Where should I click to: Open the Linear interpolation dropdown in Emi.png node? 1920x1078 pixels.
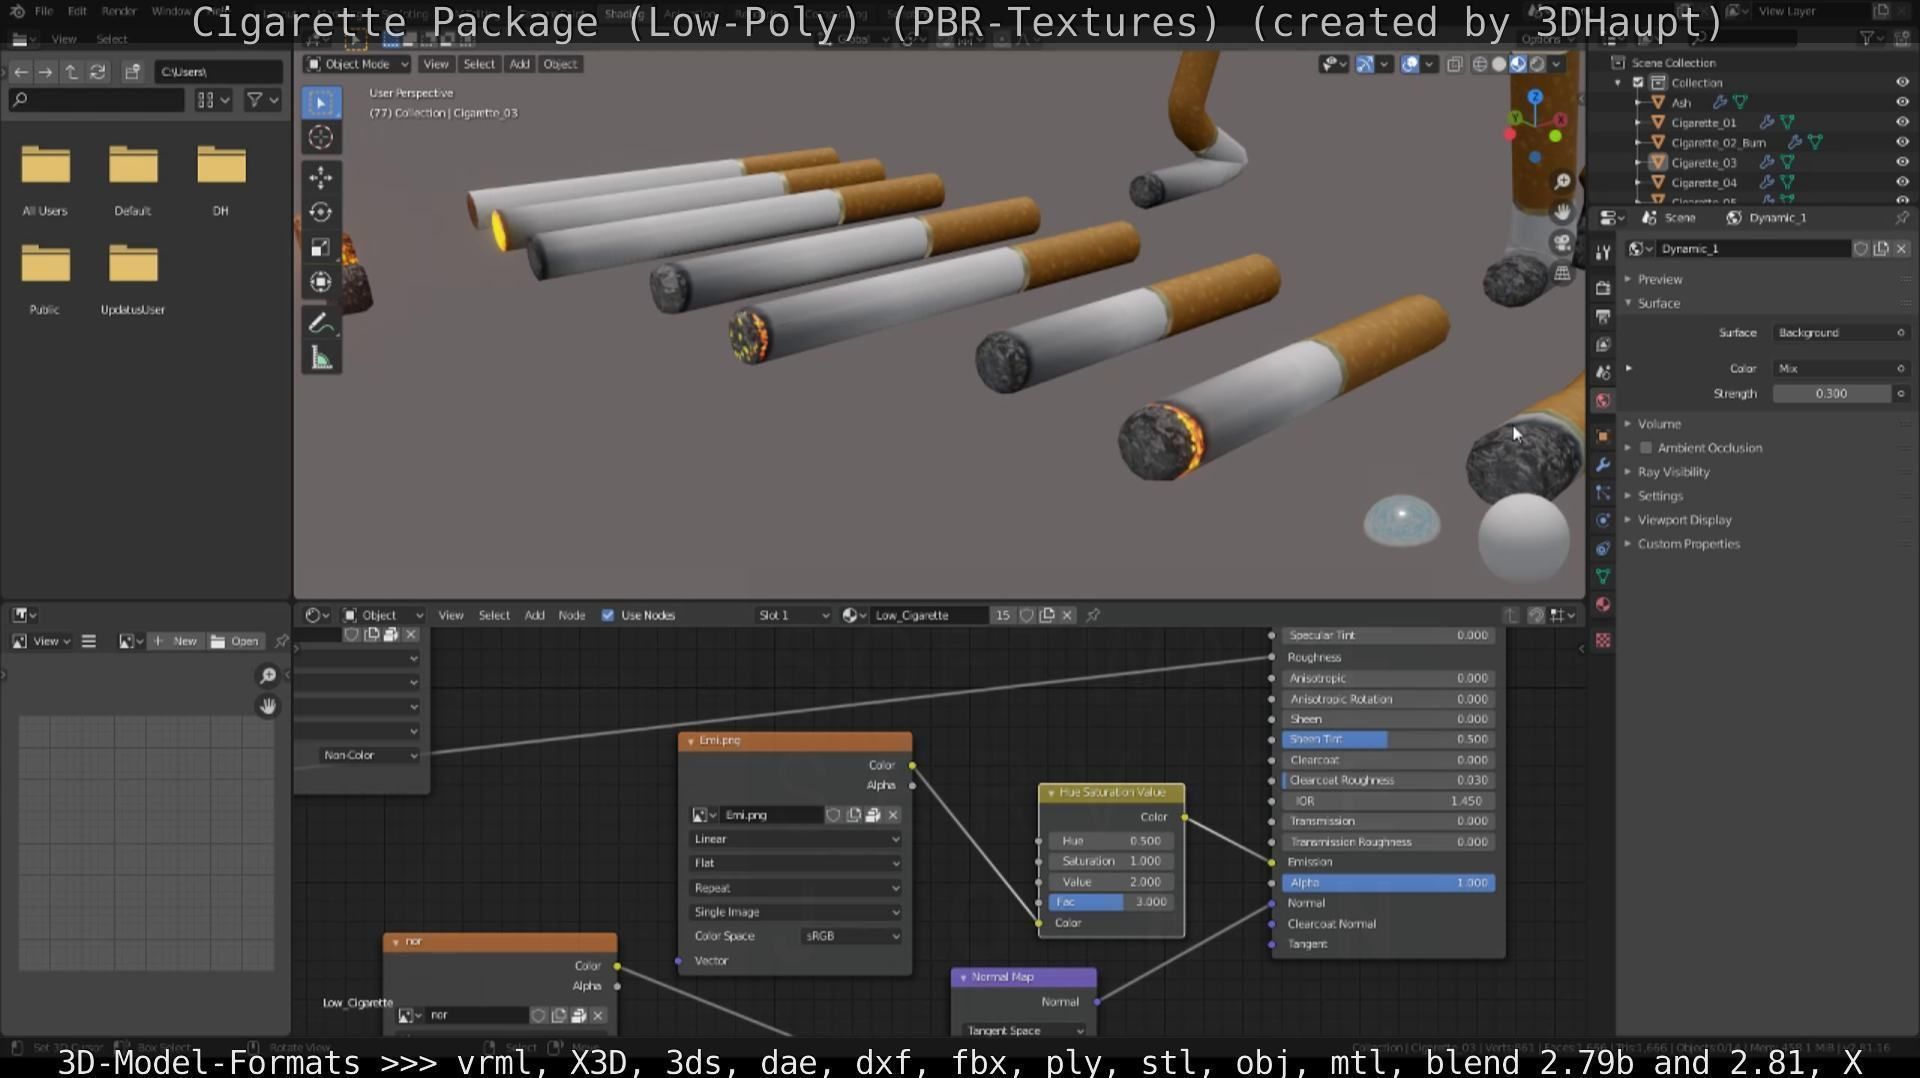click(795, 840)
